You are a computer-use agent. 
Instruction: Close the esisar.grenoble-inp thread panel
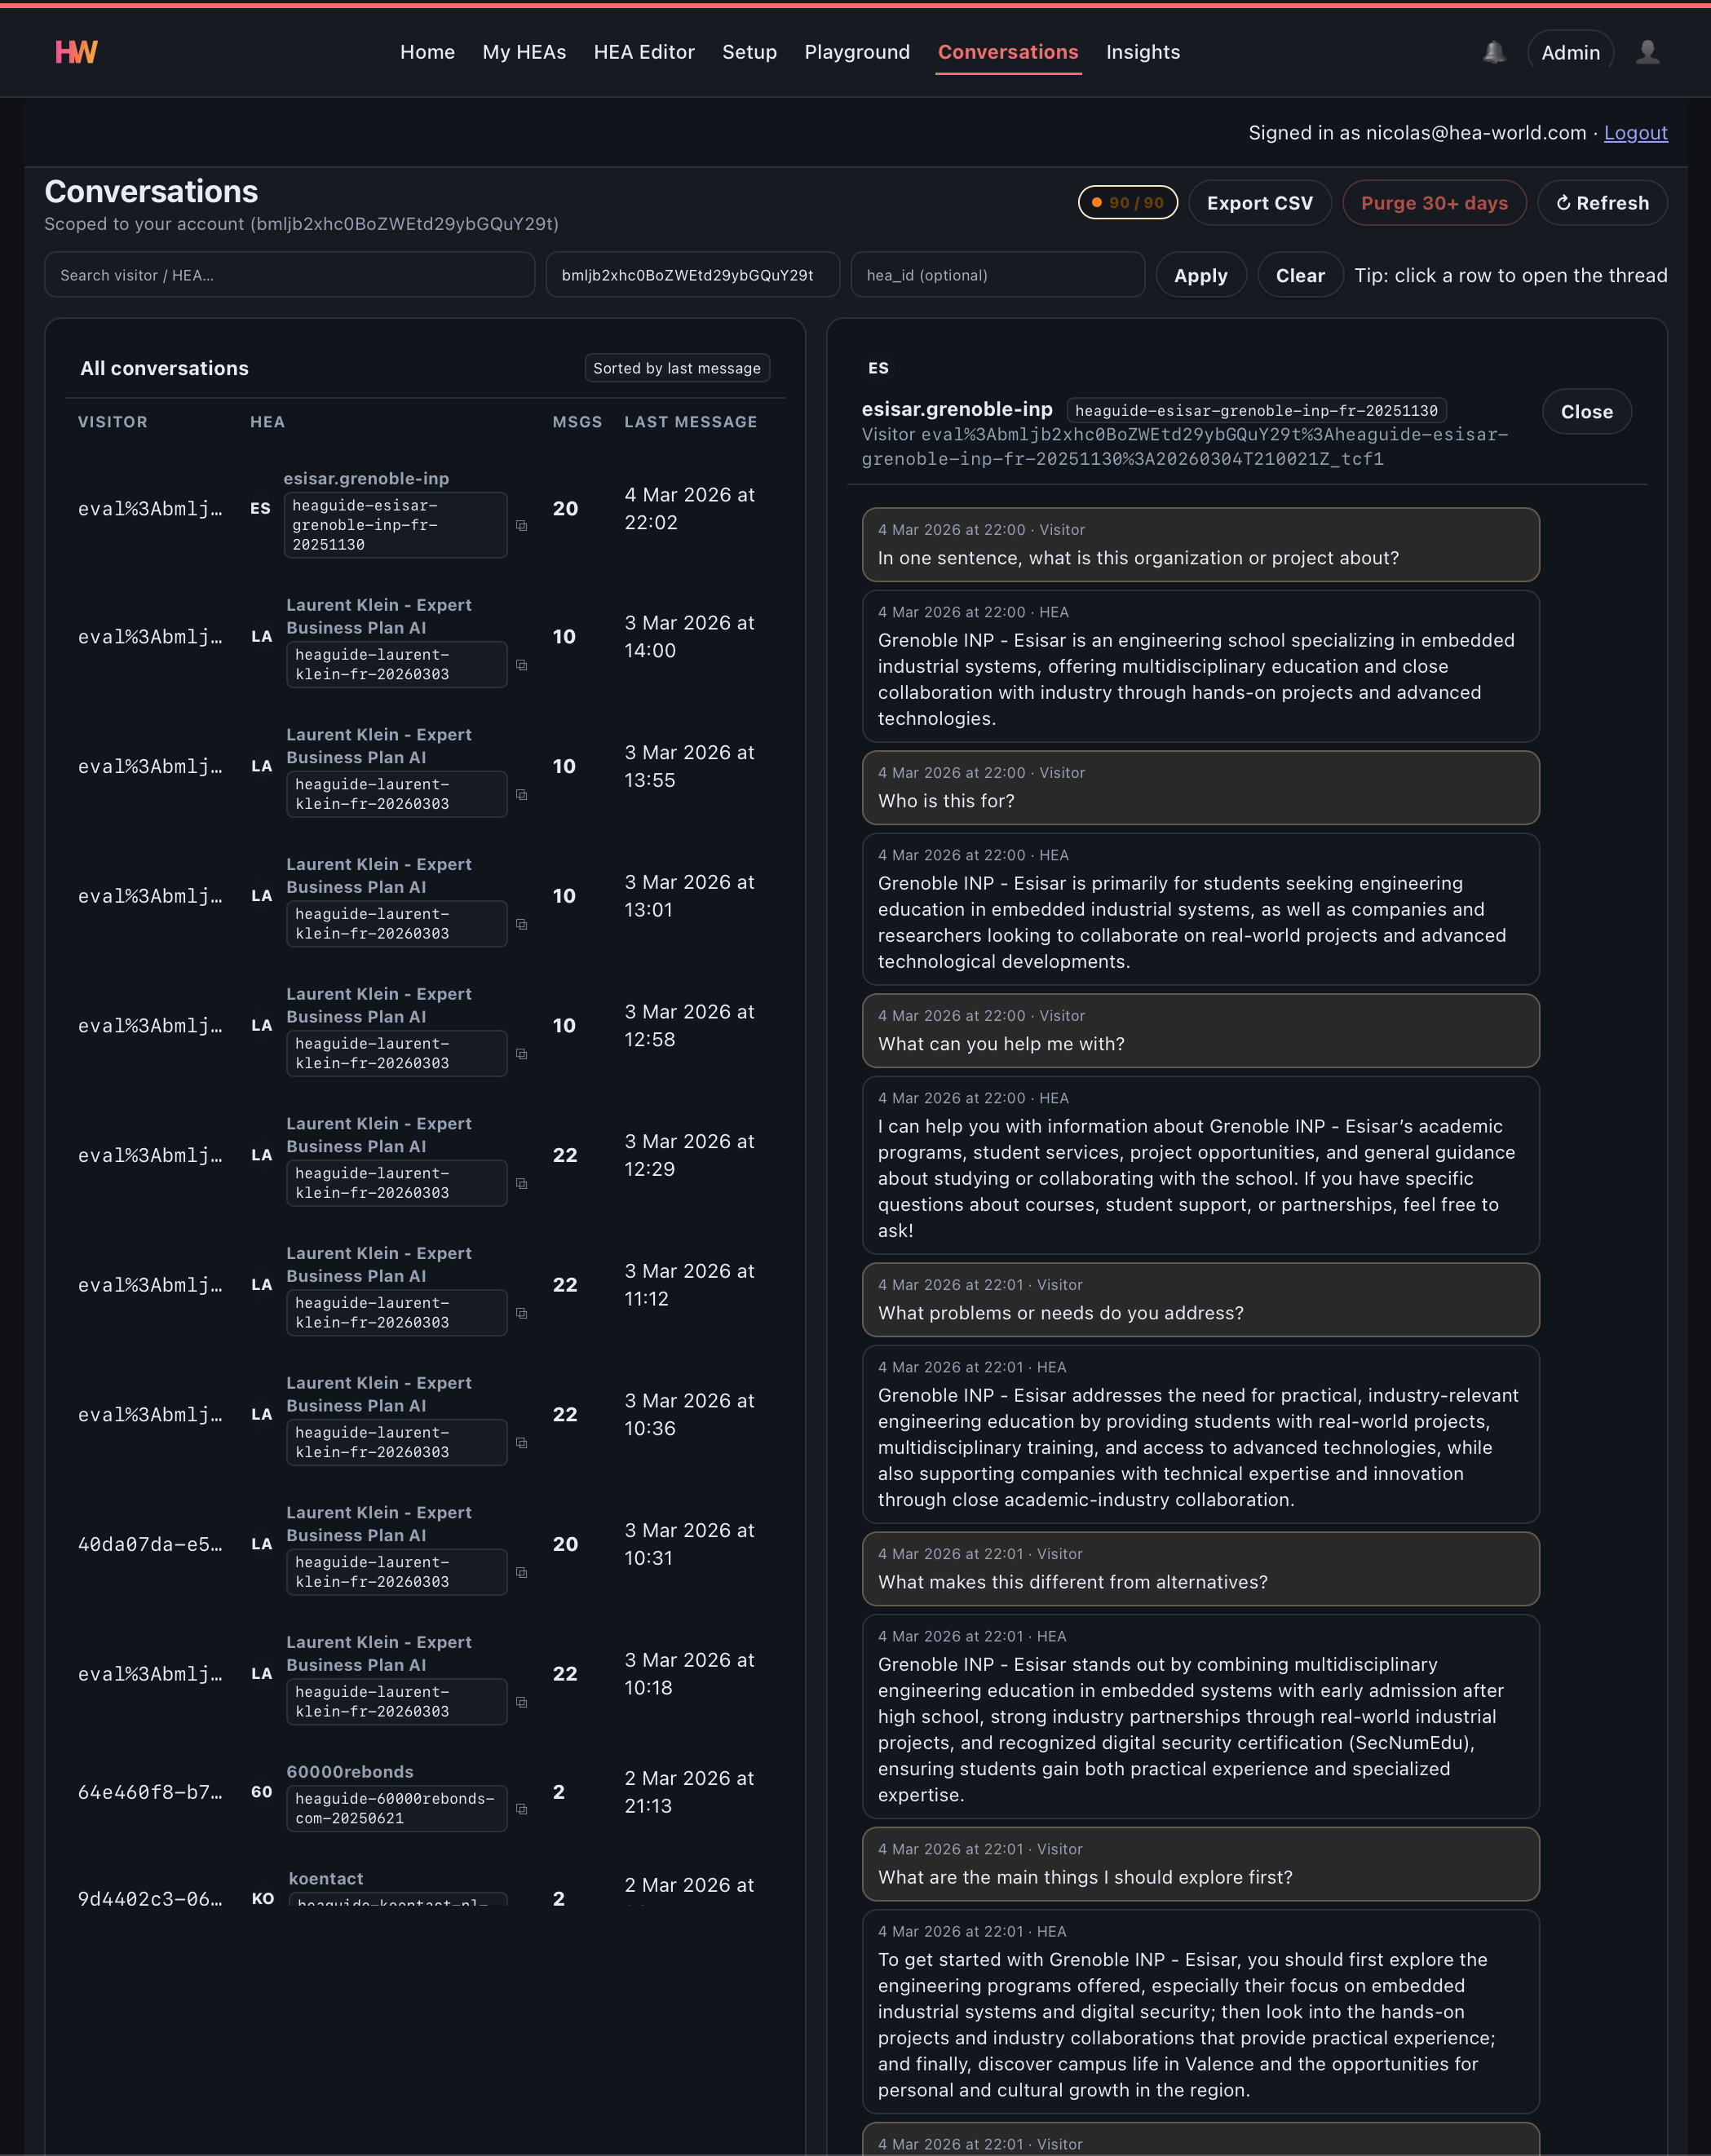[1586, 411]
